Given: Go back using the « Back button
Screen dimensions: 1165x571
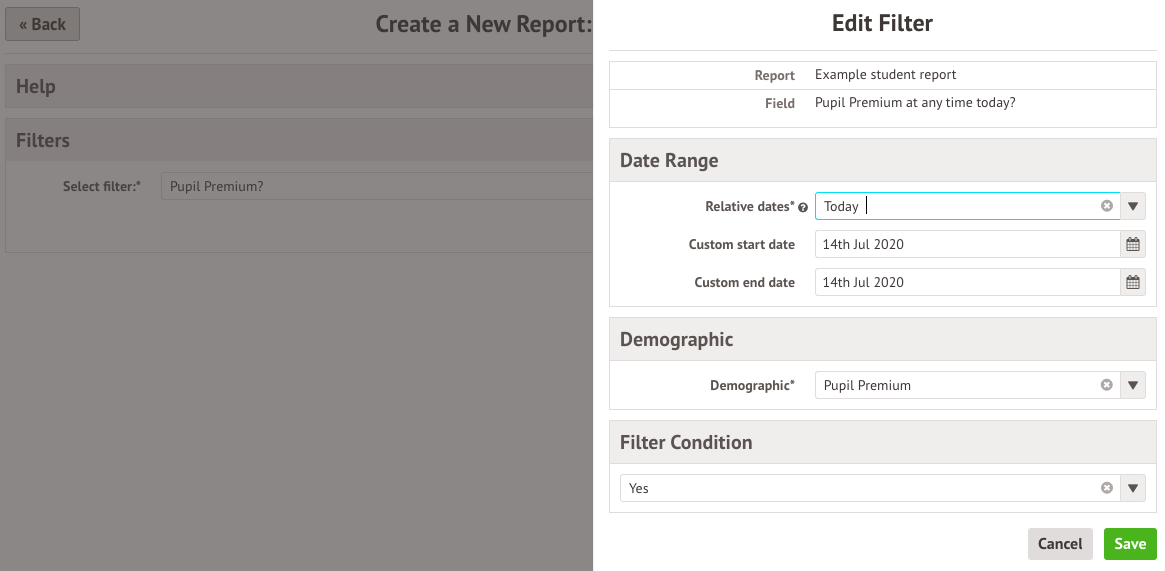Looking at the screenshot, I should [42, 24].
